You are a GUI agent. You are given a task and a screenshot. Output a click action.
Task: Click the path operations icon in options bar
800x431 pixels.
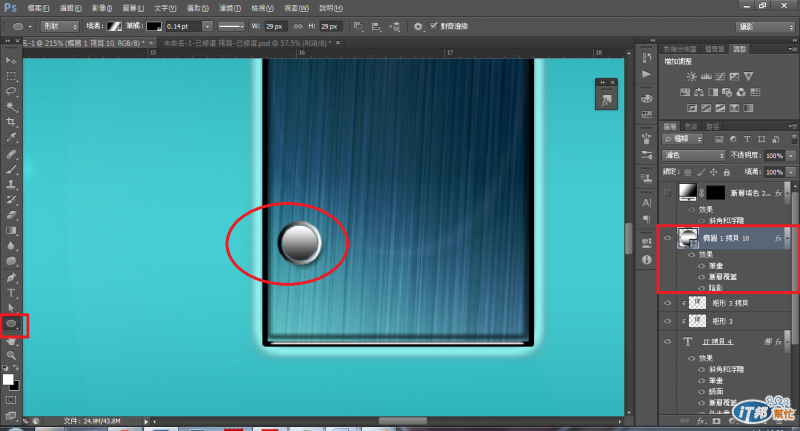(358, 26)
